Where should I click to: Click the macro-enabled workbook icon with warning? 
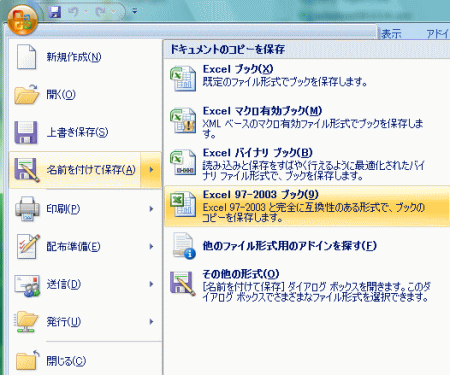tap(183, 120)
